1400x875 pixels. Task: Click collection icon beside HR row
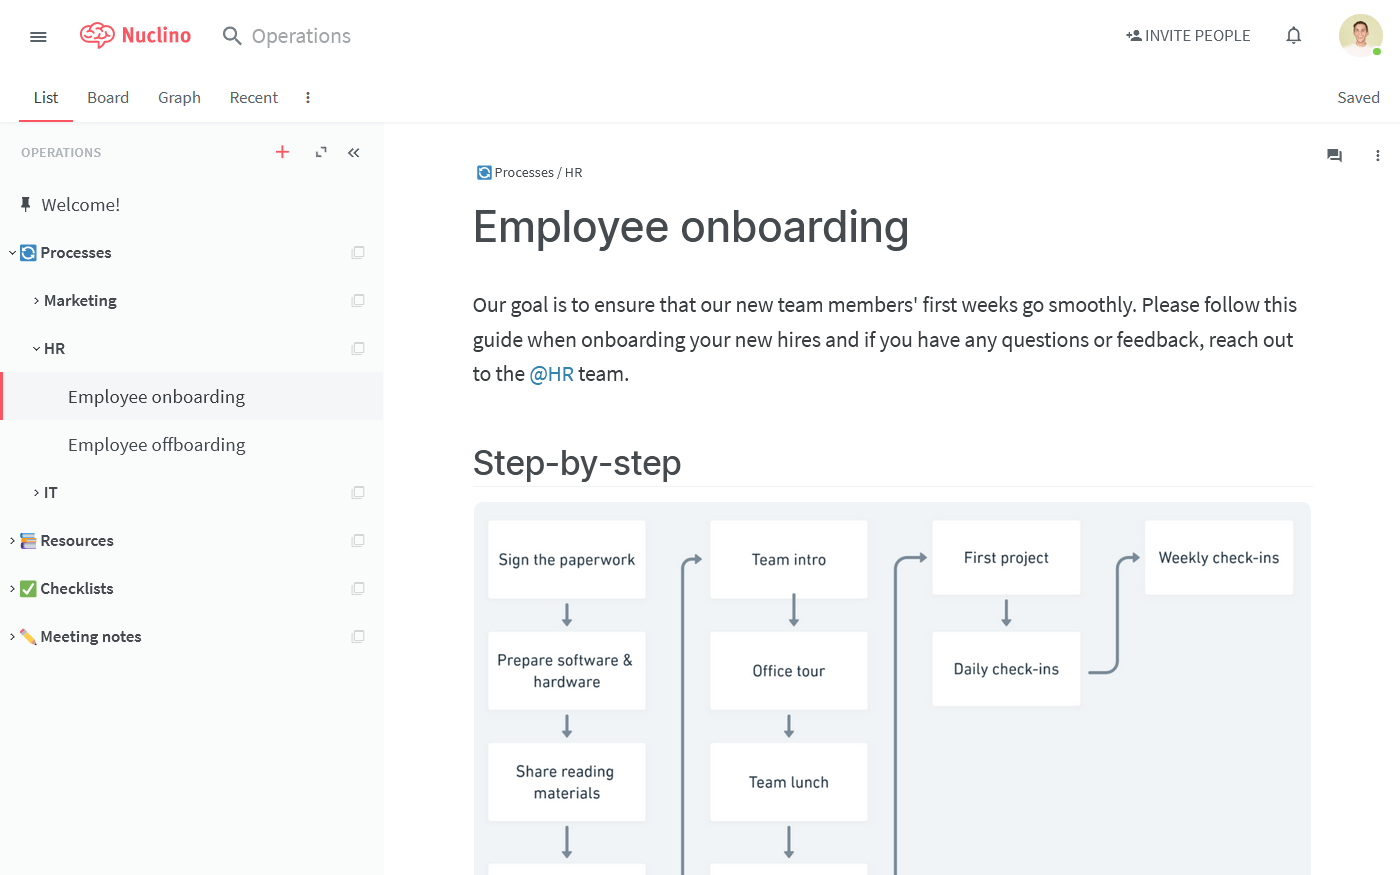(x=358, y=349)
